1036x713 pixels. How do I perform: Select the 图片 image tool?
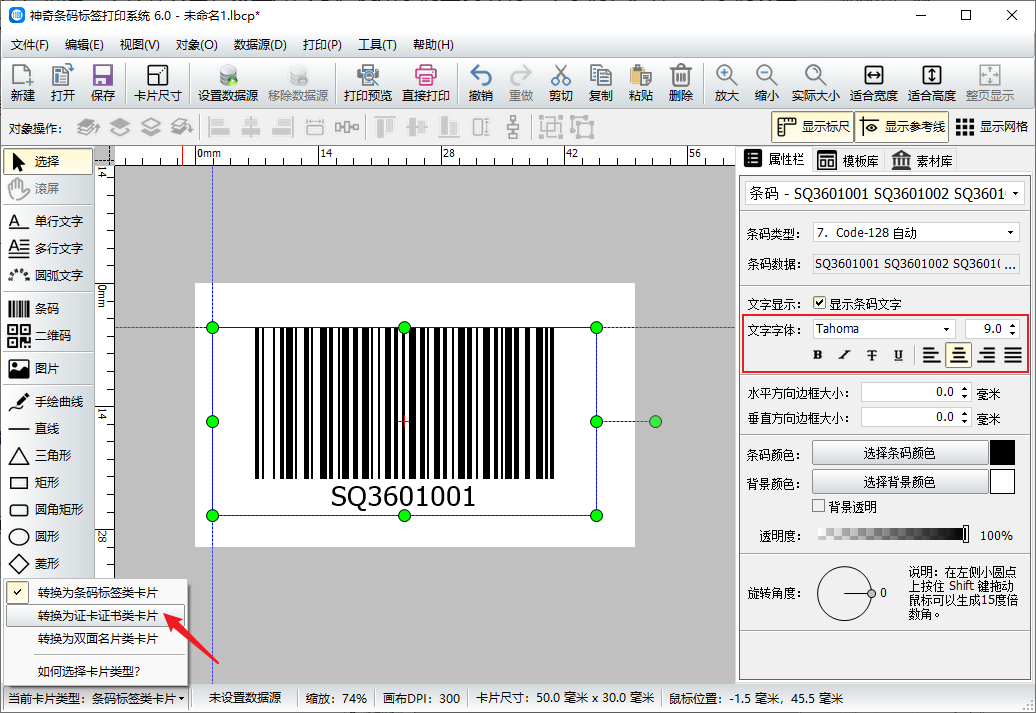click(48, 369)
